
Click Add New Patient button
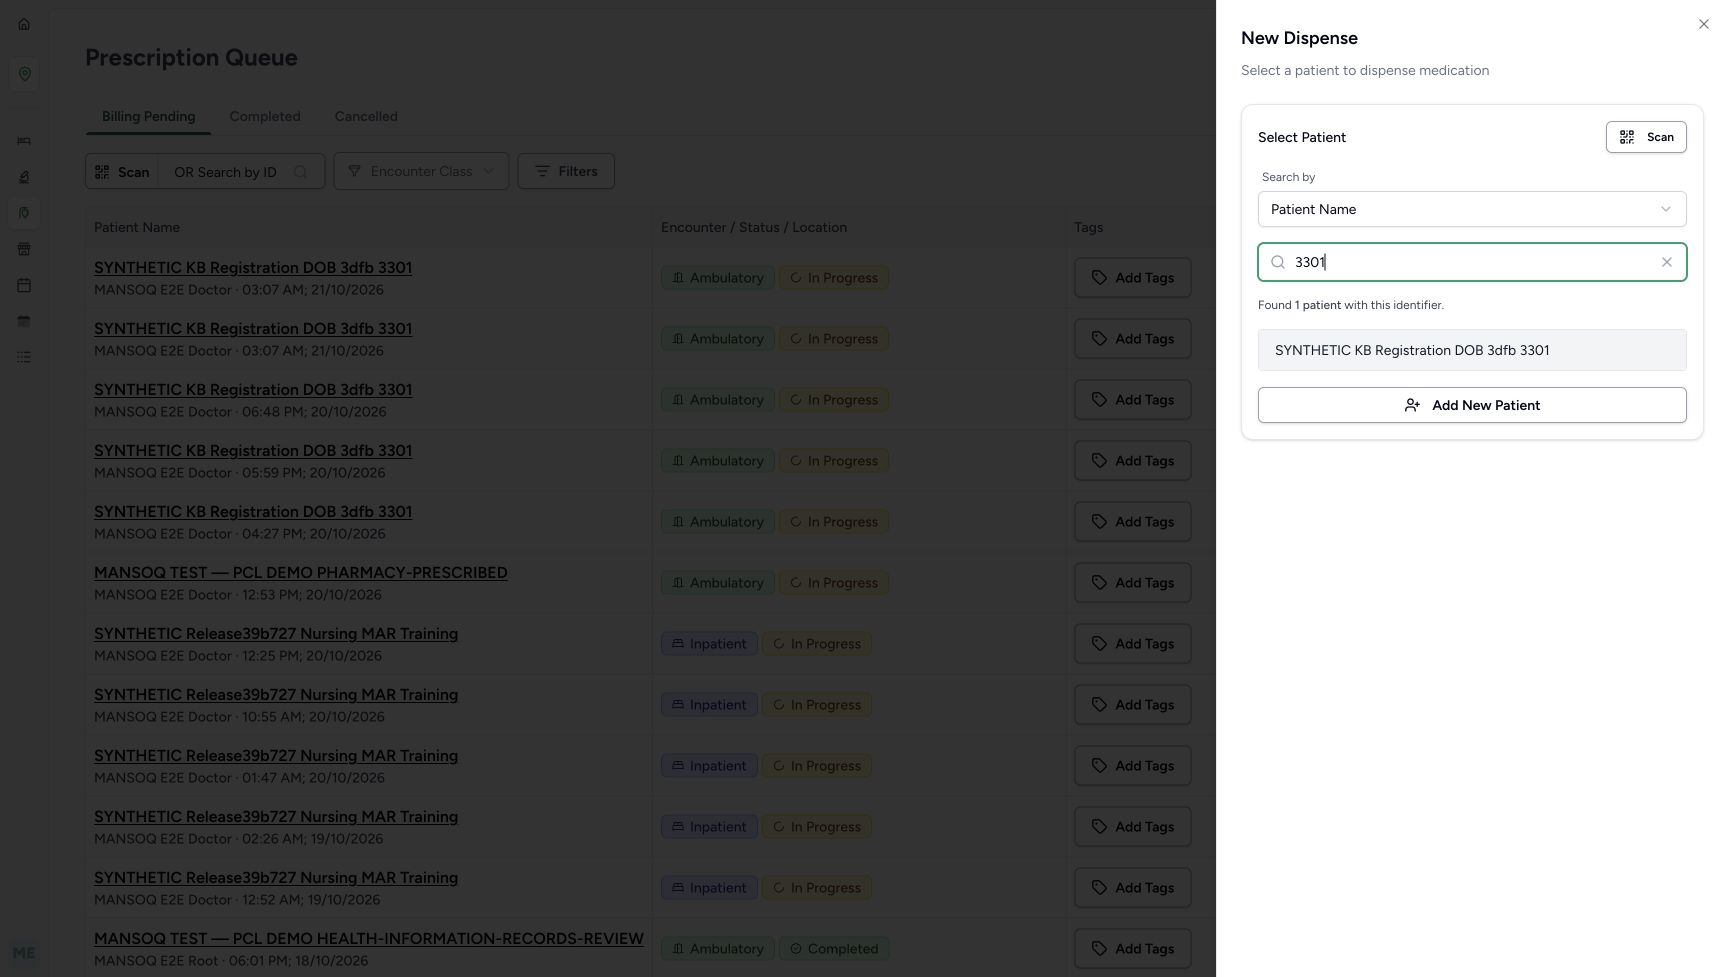[1472, 405]
